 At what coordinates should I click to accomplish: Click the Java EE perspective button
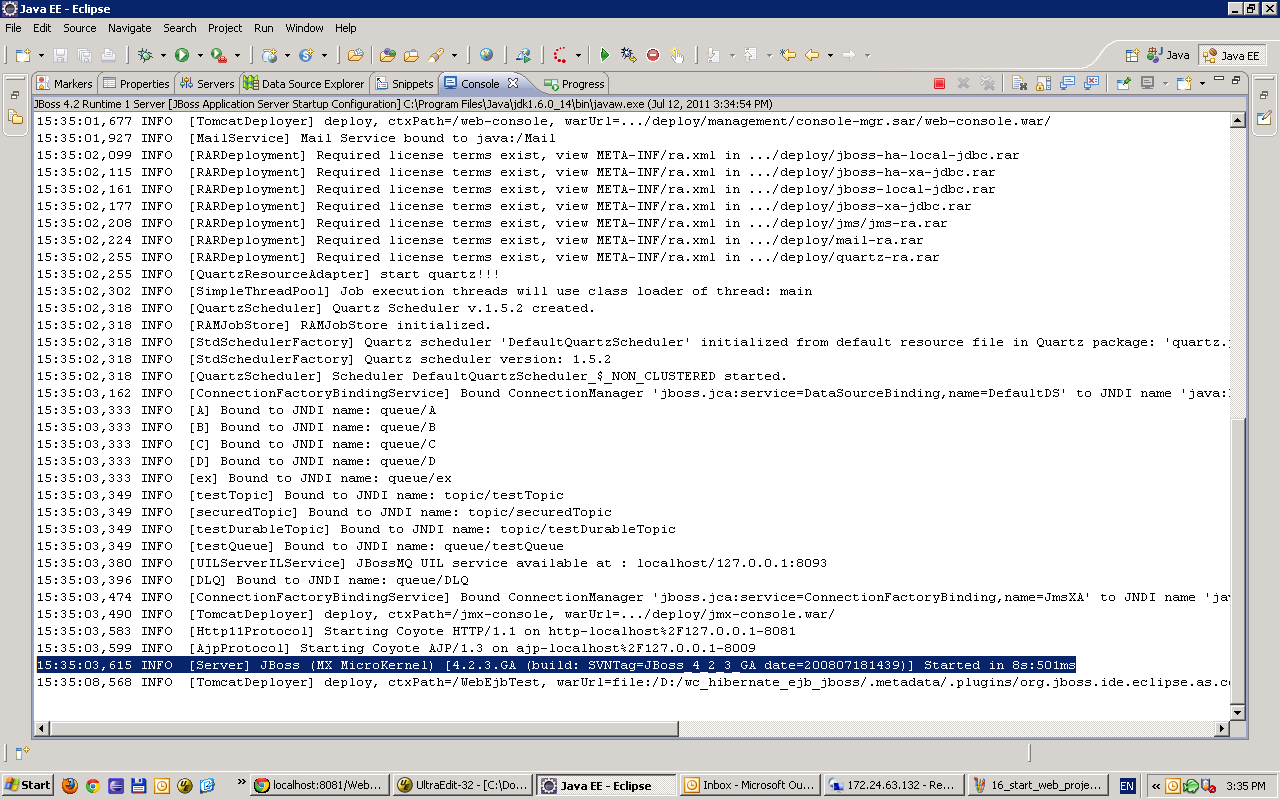(x=1232, y=55)
